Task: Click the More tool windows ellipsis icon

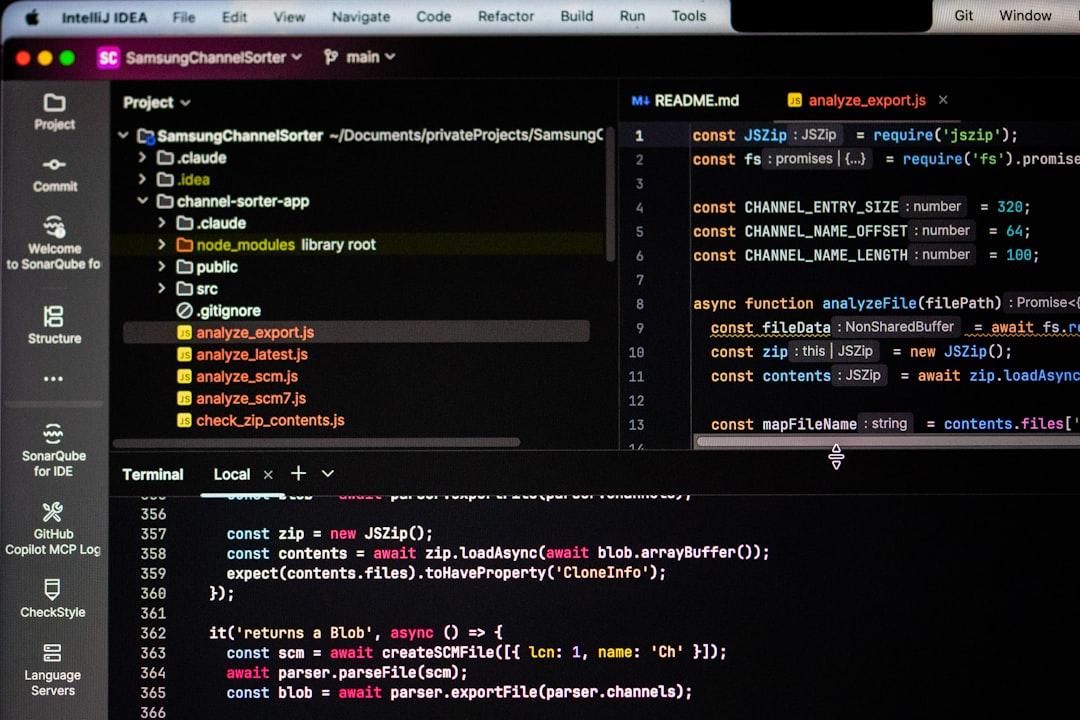Action: coord(55,378)
